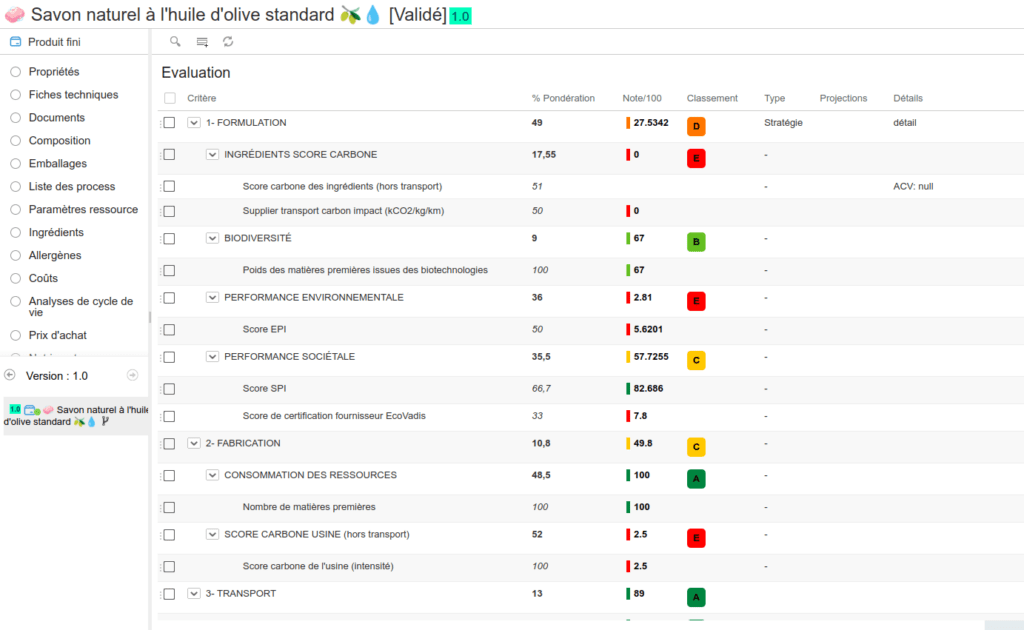Toggle the select-all checkbox beside Critère header
The height and width of the screenshot is (630, 1024).
pos(169,98)
